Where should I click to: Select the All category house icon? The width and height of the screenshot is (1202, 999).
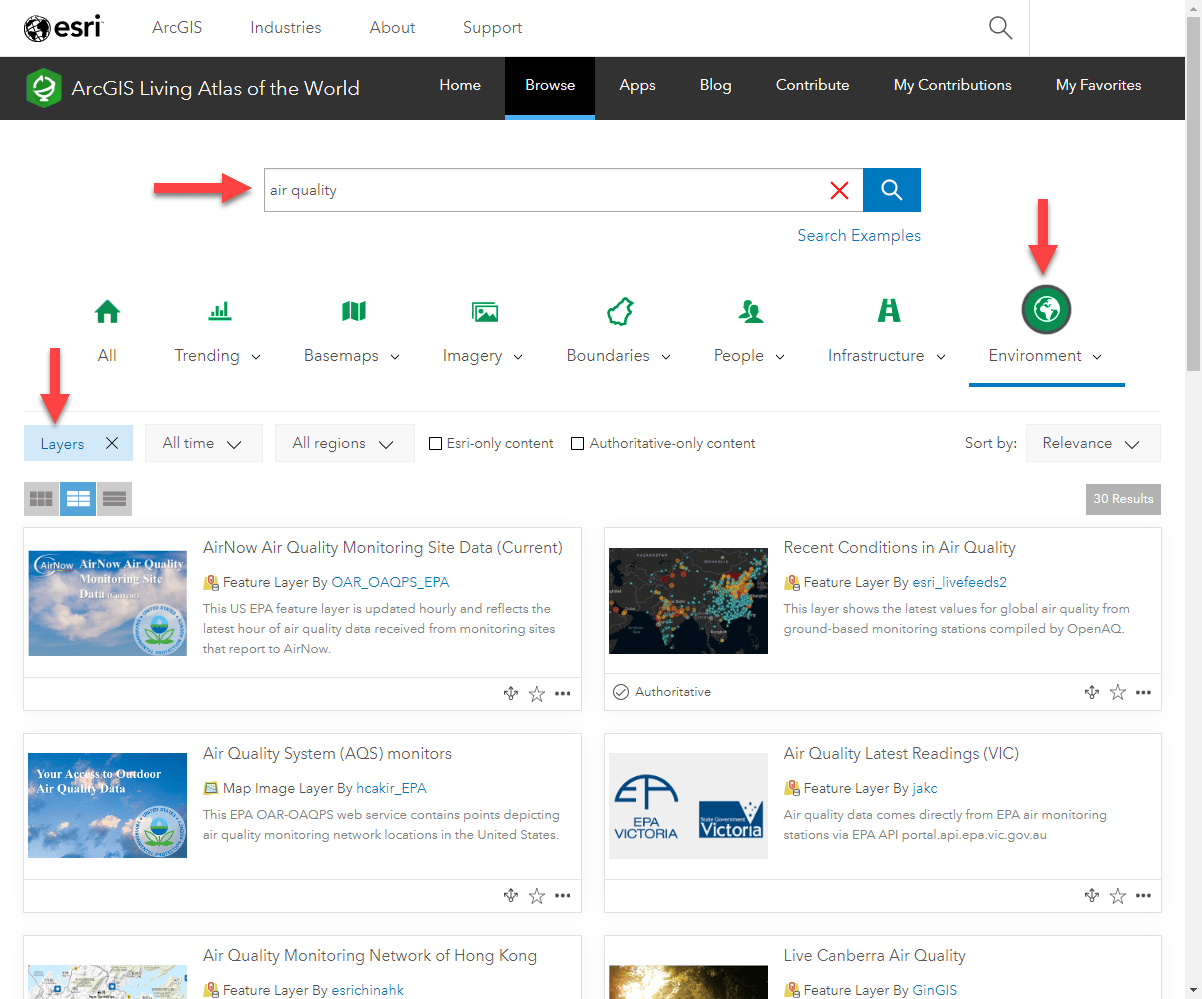107,311
